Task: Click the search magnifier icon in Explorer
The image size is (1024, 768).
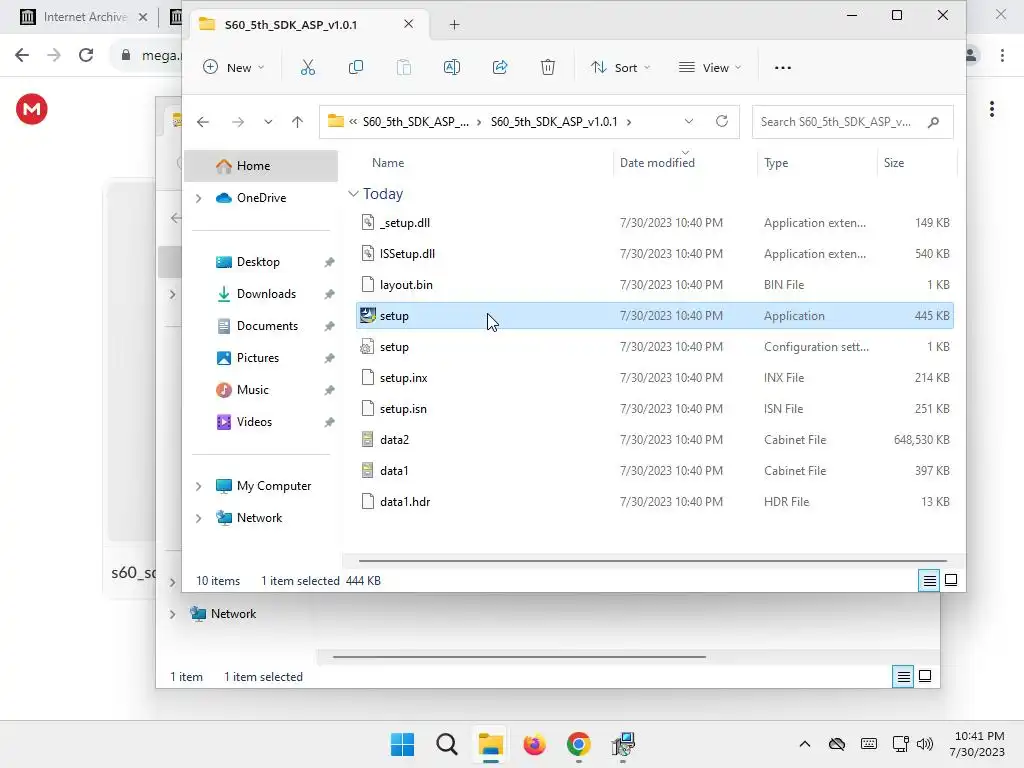Action: tap(933, 122)
